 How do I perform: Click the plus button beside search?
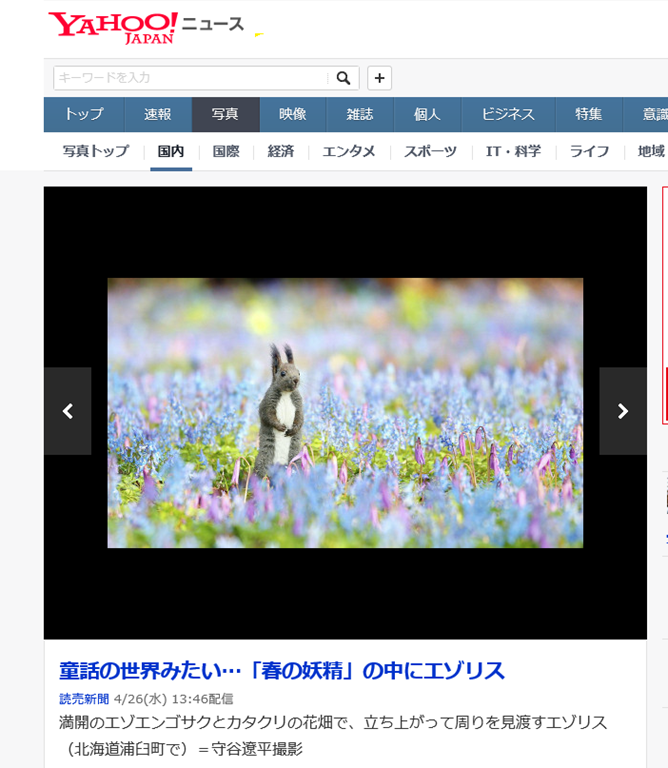[379, 78]
